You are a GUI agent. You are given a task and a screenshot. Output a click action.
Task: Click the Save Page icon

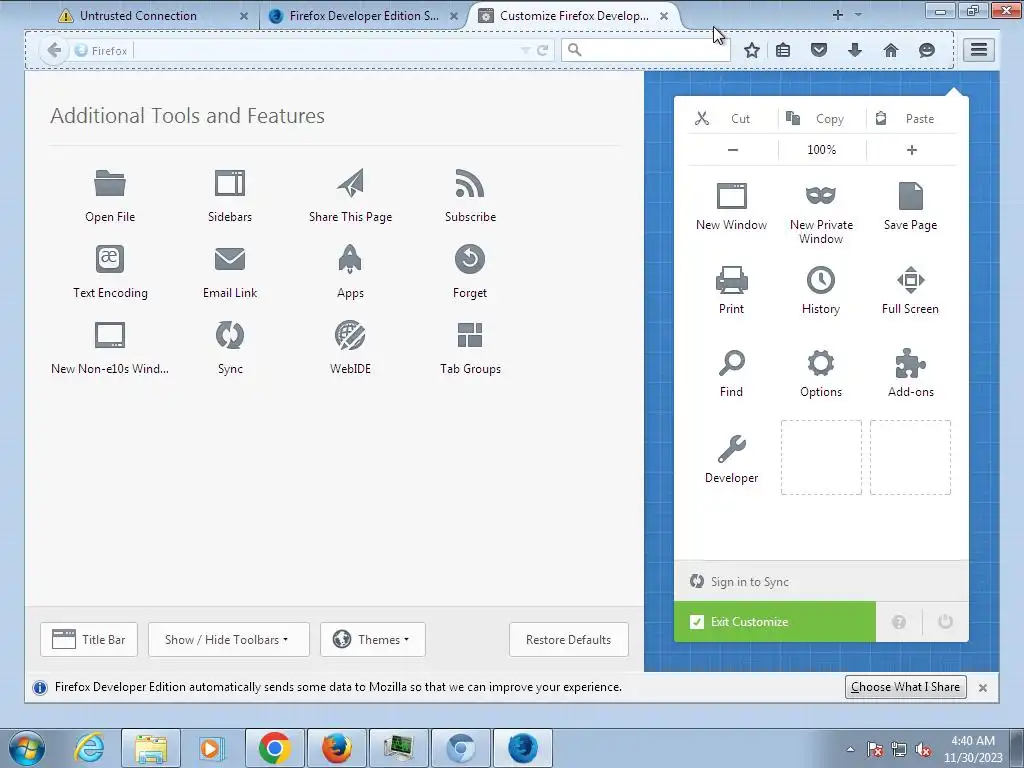pyautogui.click(x=910, y=196)
